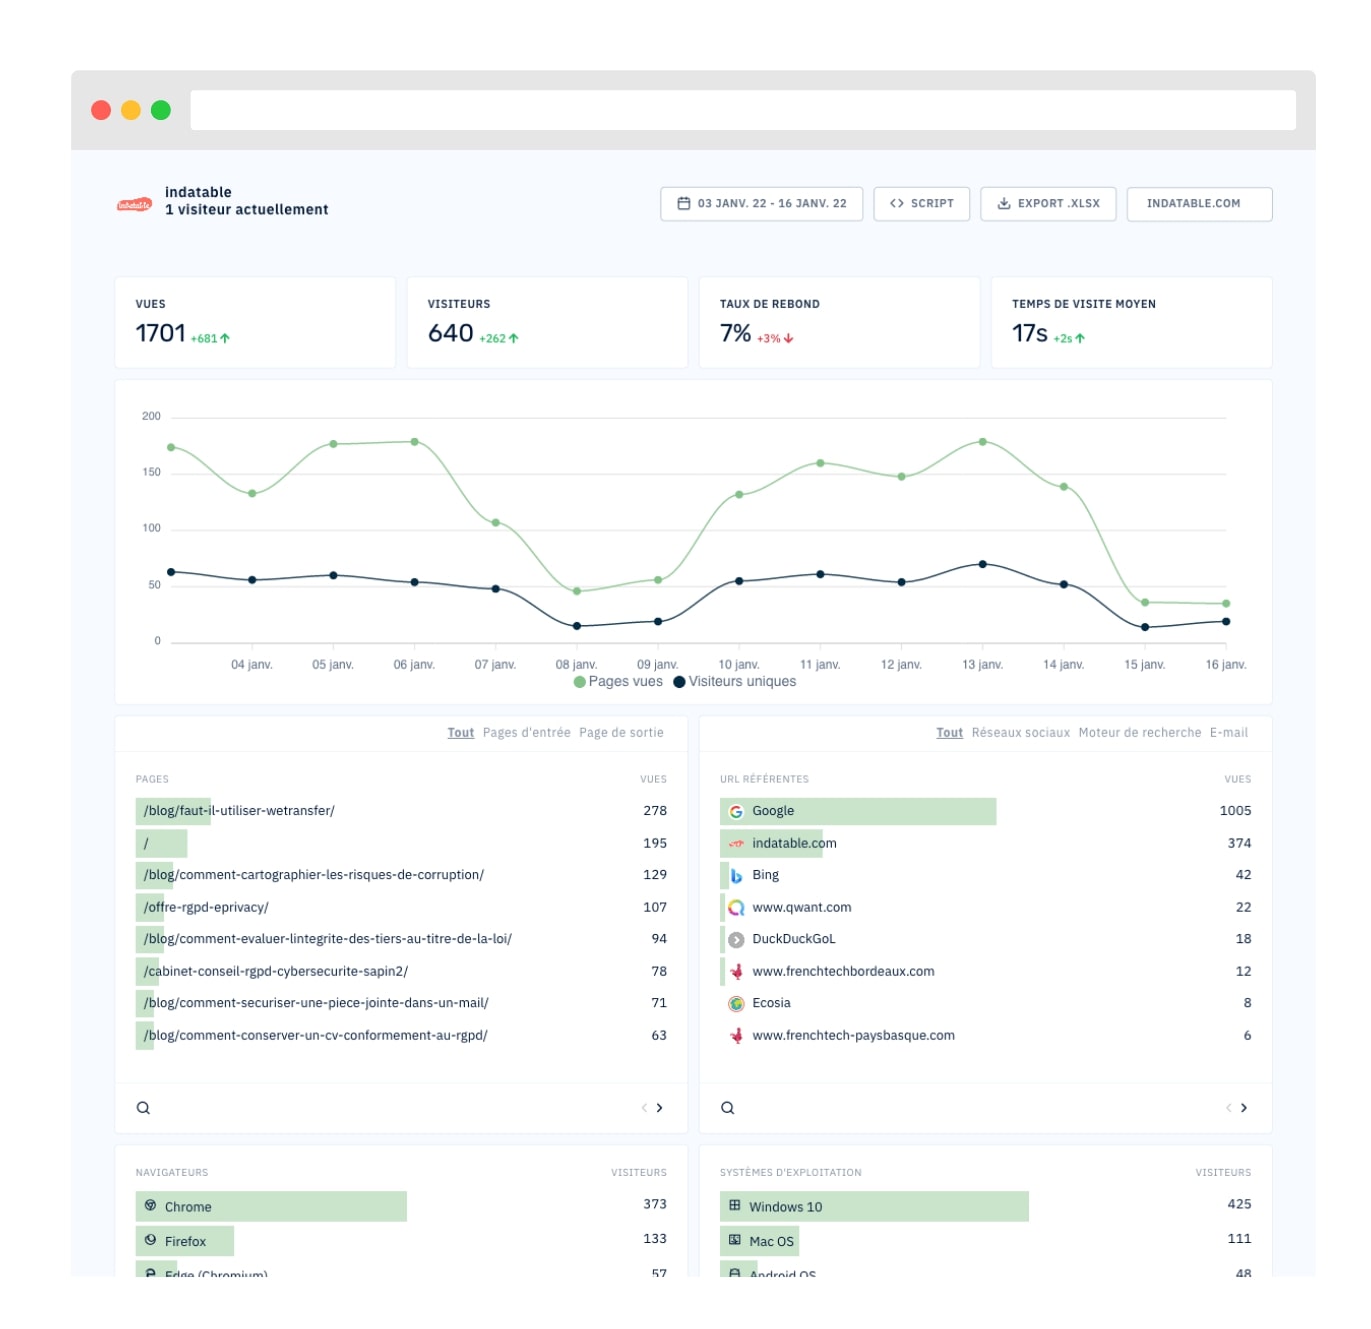Click the browser address bar

(742, 110)
